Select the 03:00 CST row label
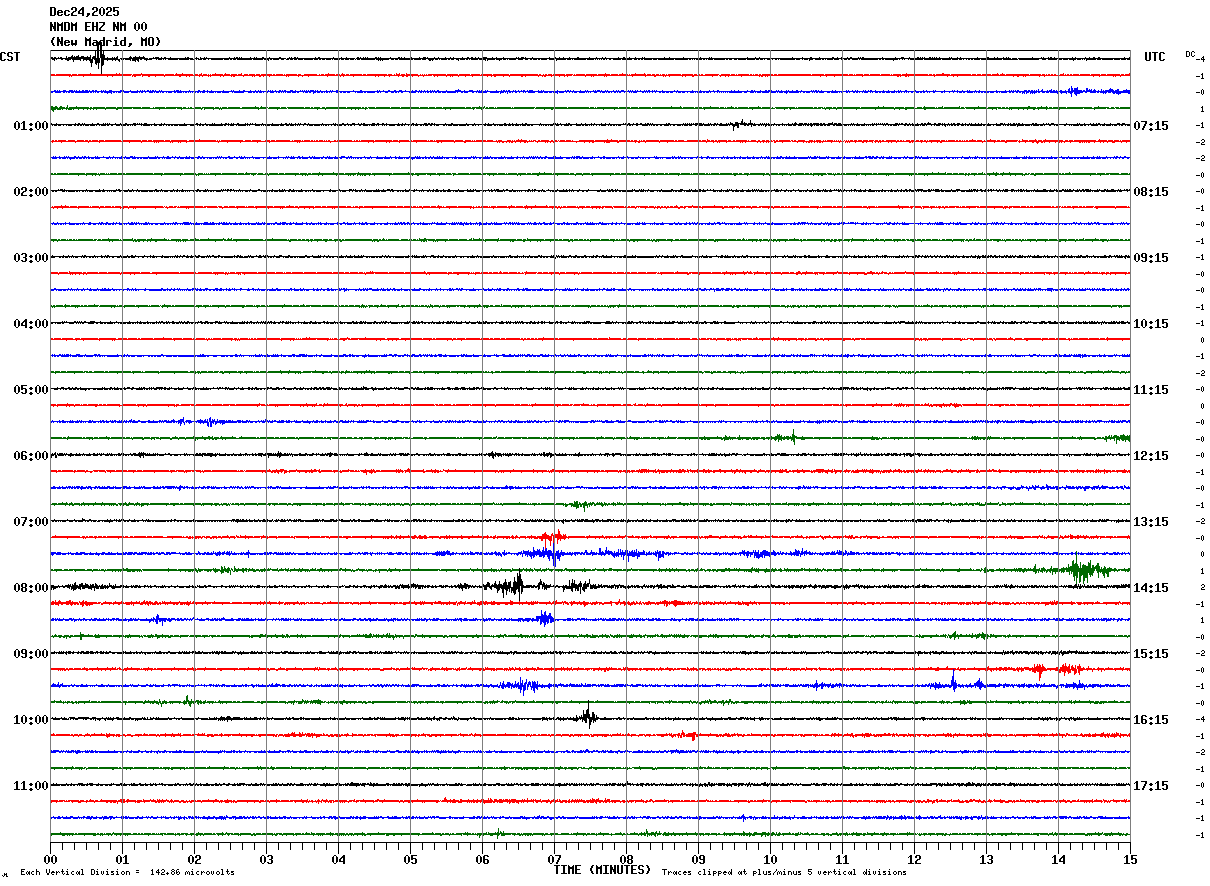The width and height of the screenshot is (1210, 886). coord(30,258)
